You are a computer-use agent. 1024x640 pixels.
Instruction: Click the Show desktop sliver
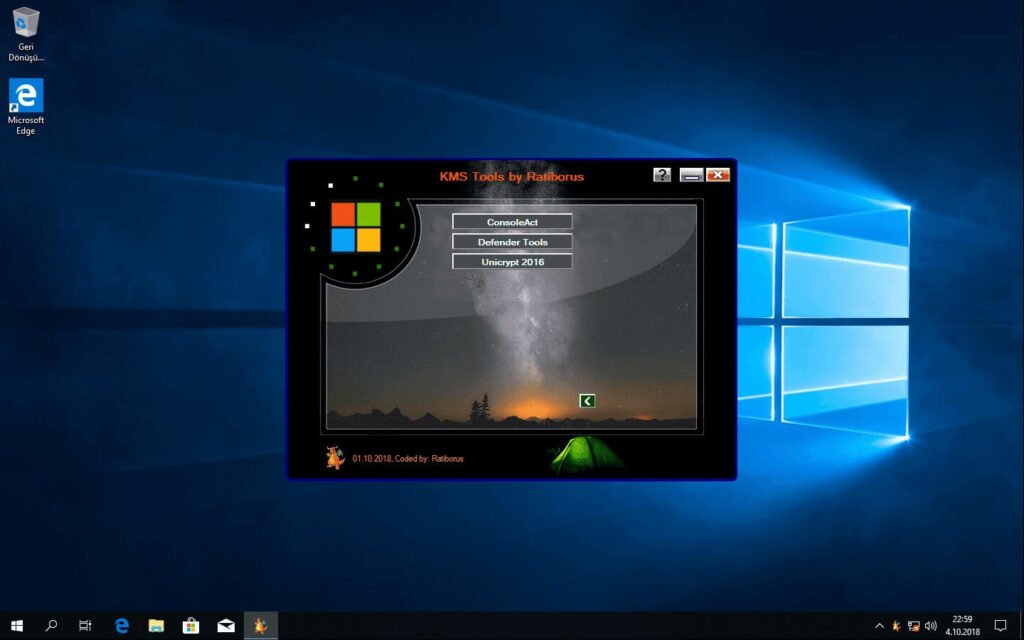[x=1021, y=626]
